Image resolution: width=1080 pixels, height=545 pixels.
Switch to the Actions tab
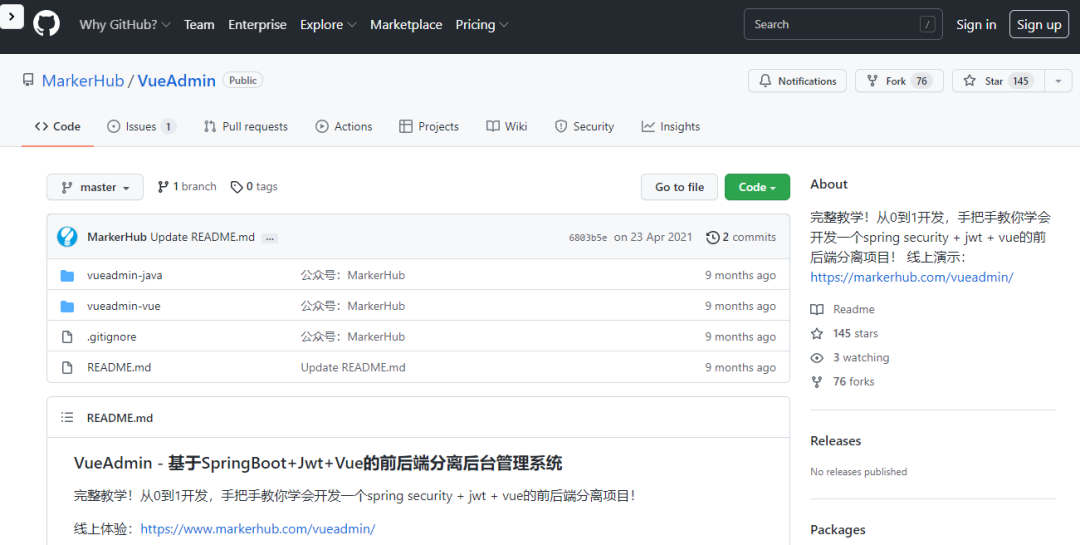tap(344, 127)
